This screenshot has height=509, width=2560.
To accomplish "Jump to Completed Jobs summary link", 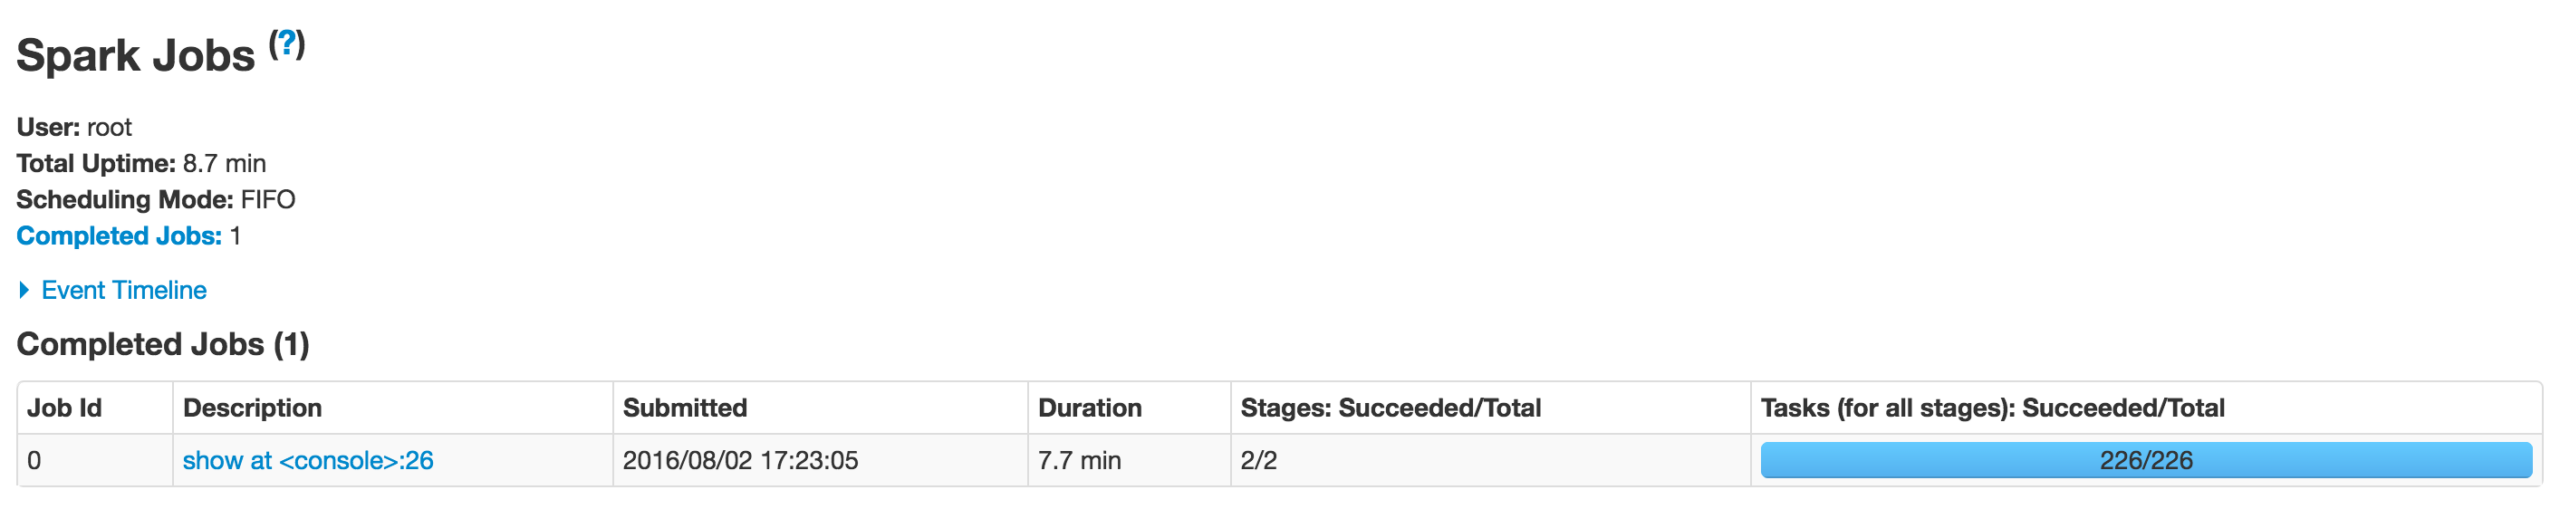I will coord(119,236).
